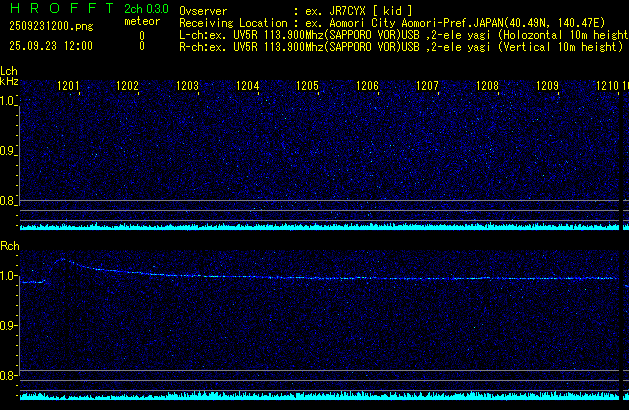Click the Rch 1.0 kHz tick
629x410 pixels.
[8, 276]
